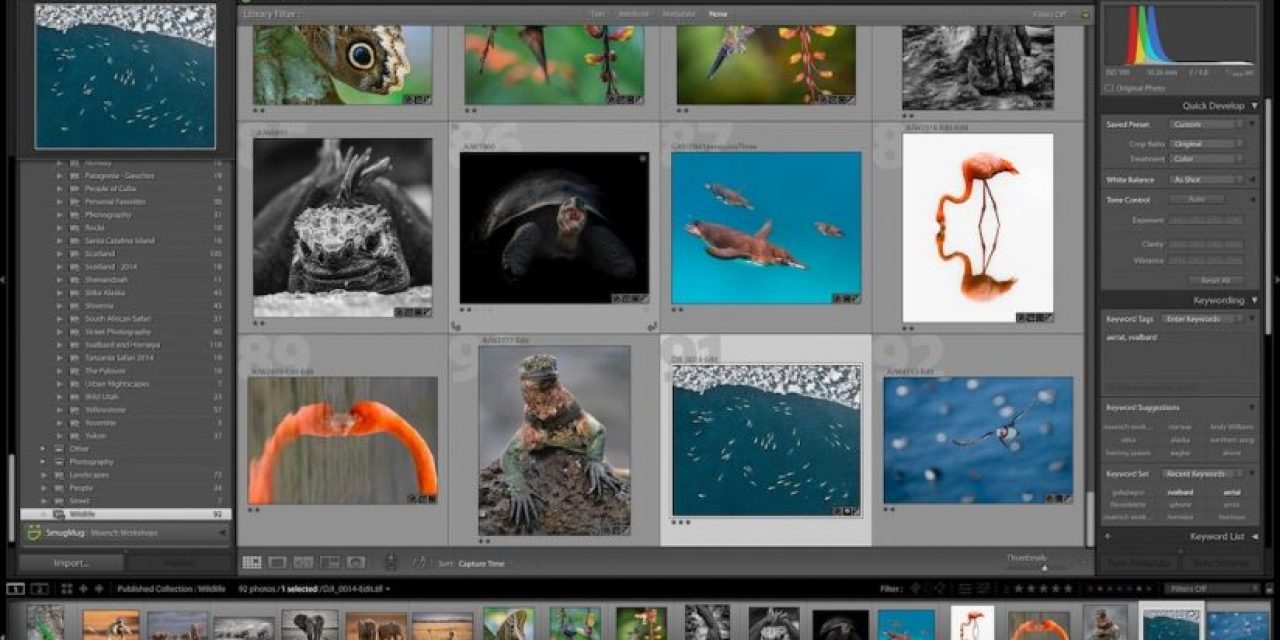Open the Treatment Color dropdown

1205,159
